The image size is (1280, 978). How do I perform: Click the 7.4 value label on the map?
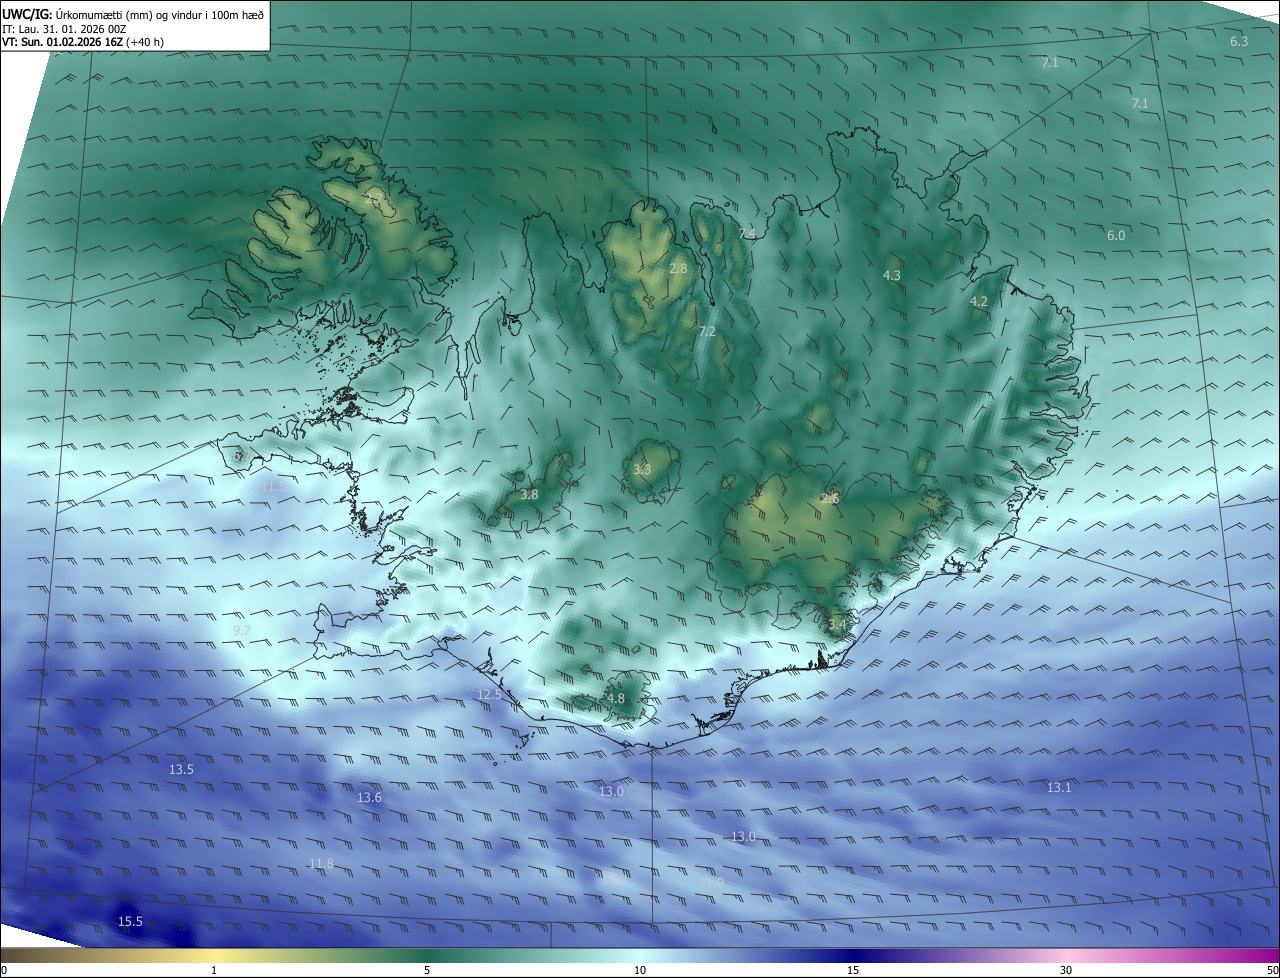coord(747,234)
